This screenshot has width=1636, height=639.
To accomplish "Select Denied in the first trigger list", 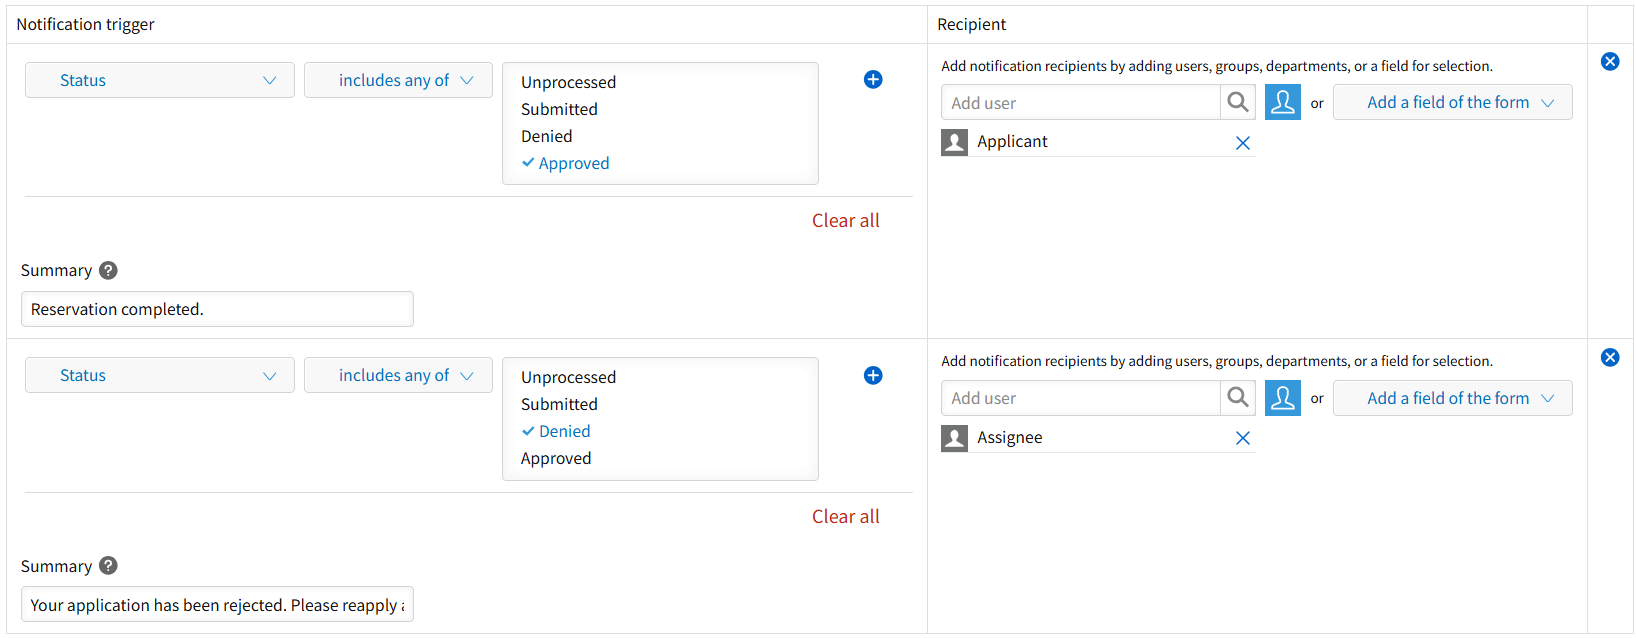I will tap(547, 136).
